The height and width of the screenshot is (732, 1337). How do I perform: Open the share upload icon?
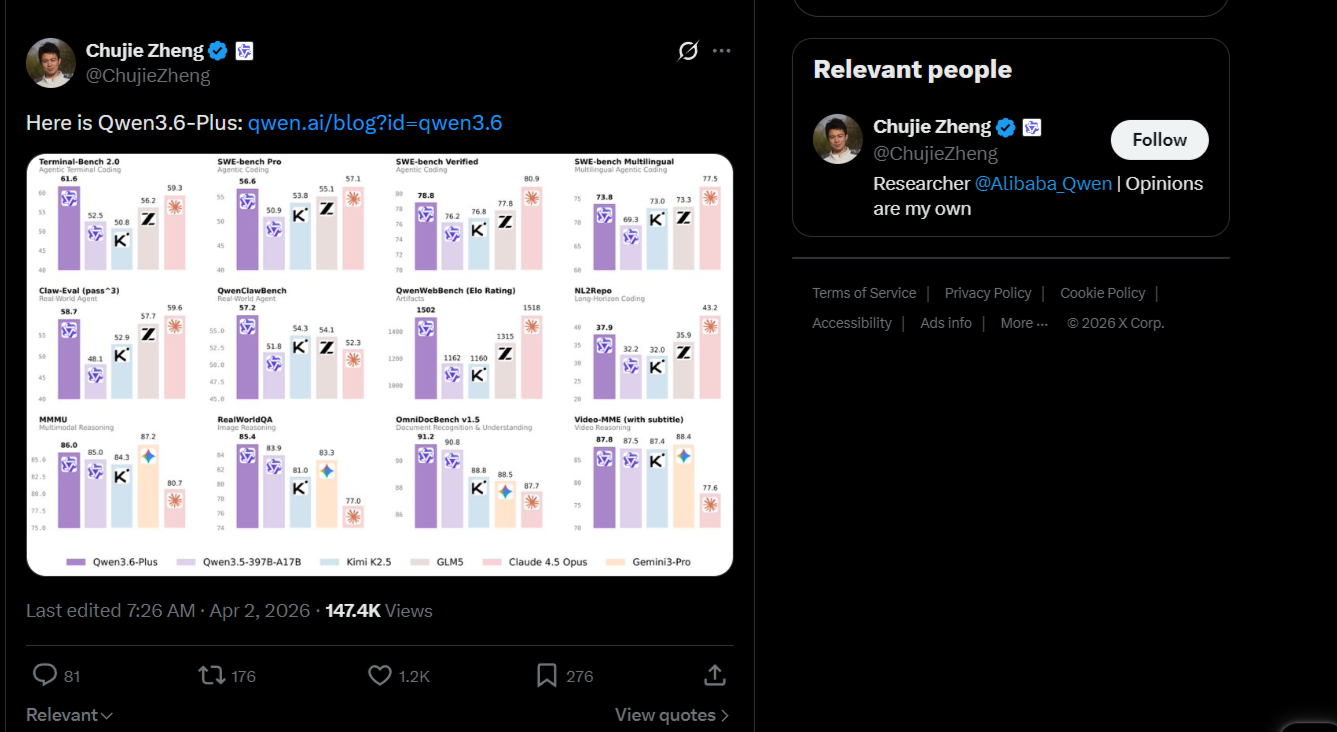[x=714, y=676]
